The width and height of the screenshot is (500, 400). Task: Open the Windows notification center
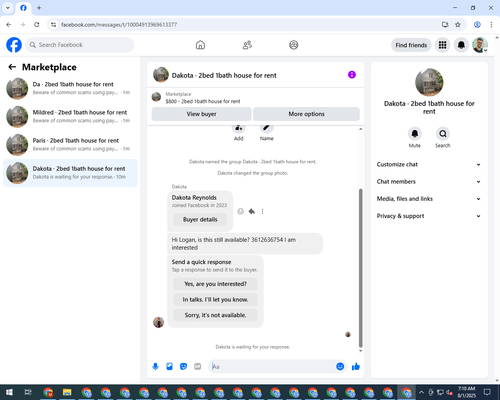point(487,392)
